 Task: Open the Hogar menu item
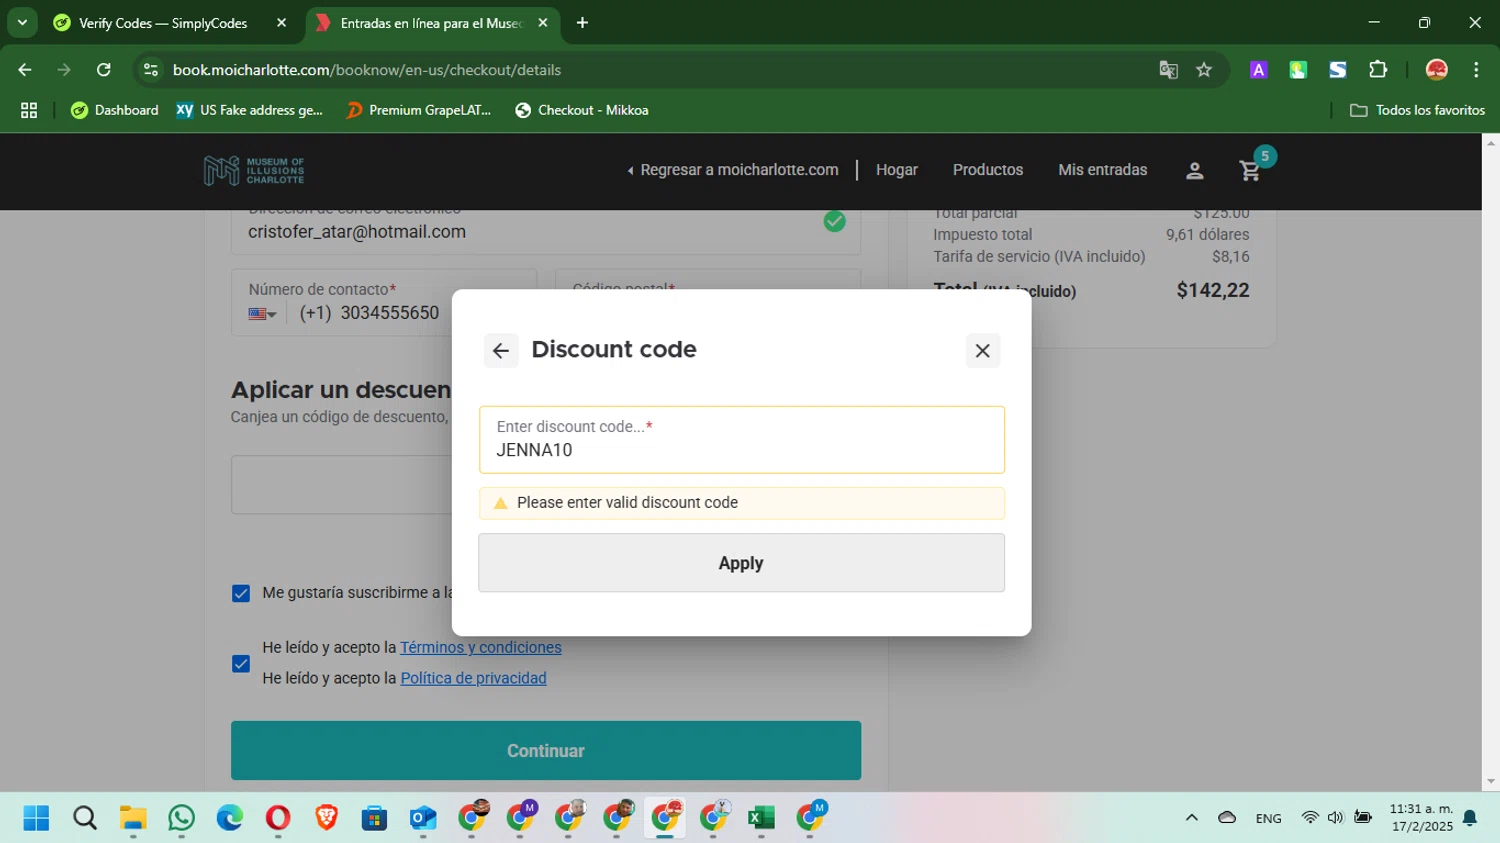click(897, 170)
